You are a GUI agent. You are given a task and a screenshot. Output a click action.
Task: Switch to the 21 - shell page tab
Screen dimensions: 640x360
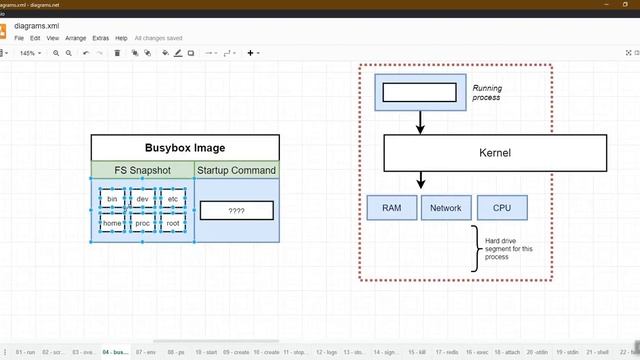coord(598,352)
